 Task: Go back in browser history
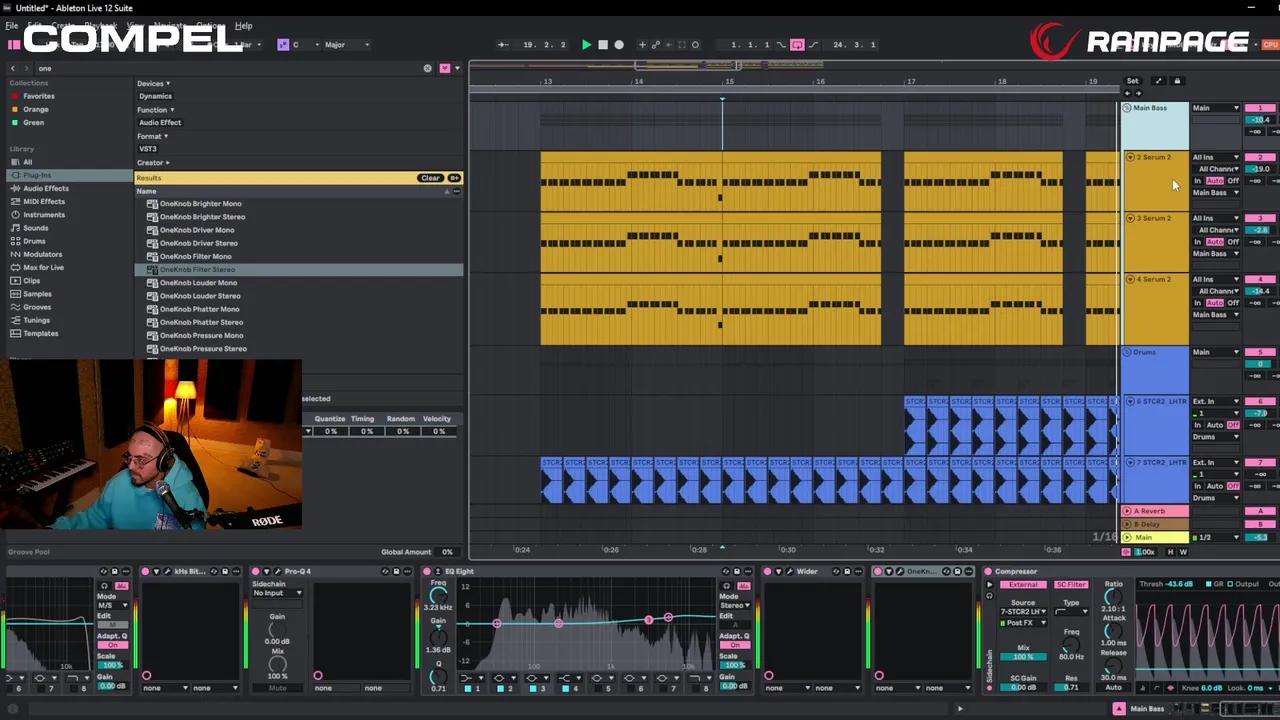13,68
